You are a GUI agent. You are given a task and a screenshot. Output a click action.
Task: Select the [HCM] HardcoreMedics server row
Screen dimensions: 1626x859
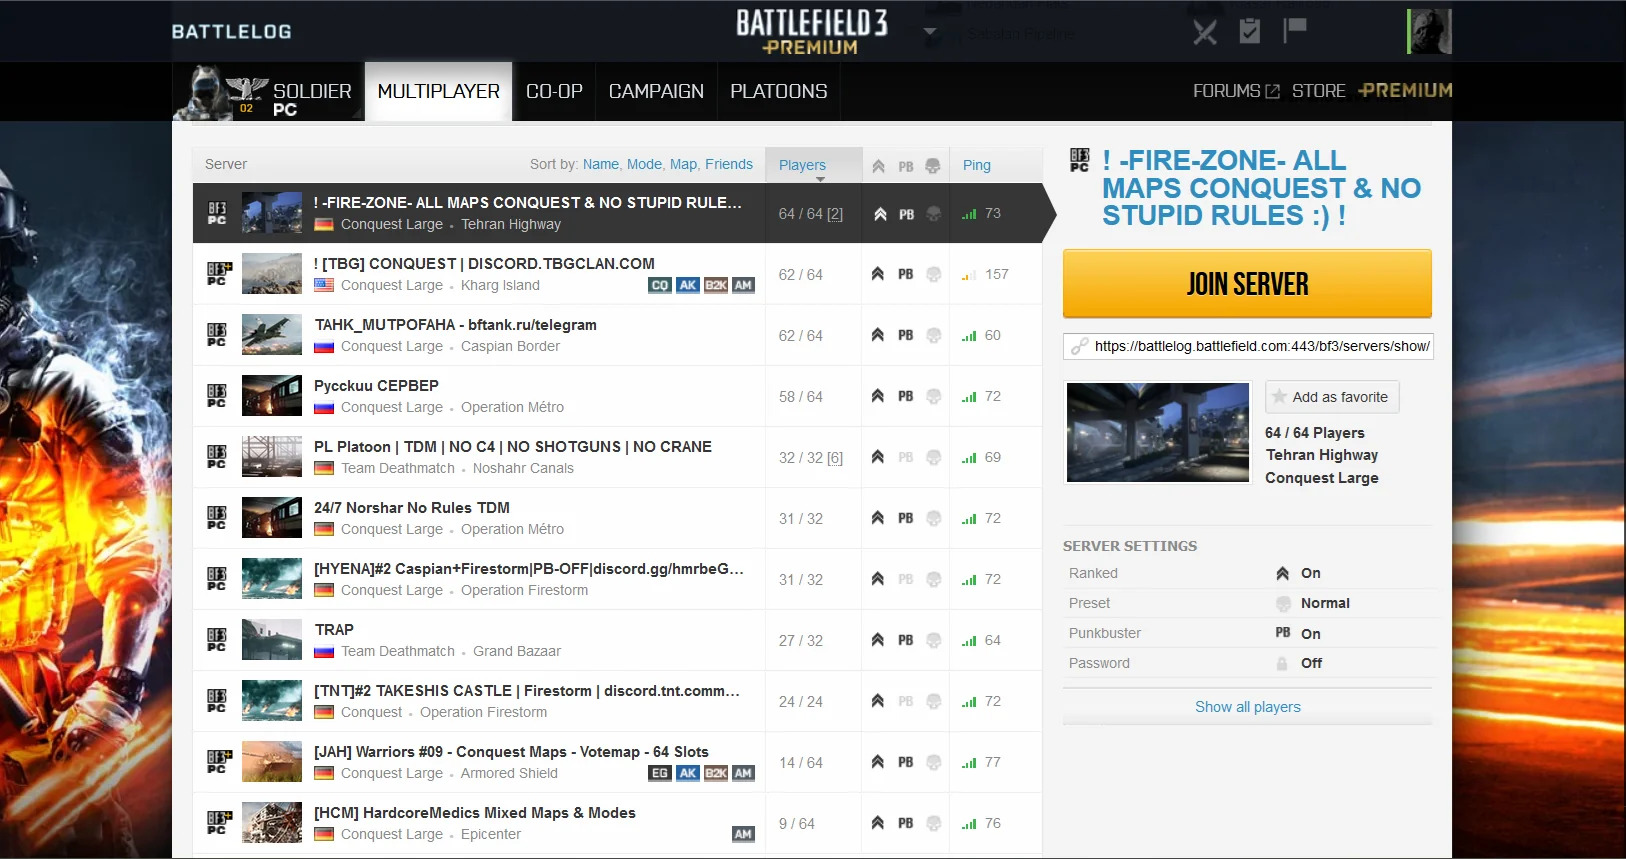(x=617, y=823)
